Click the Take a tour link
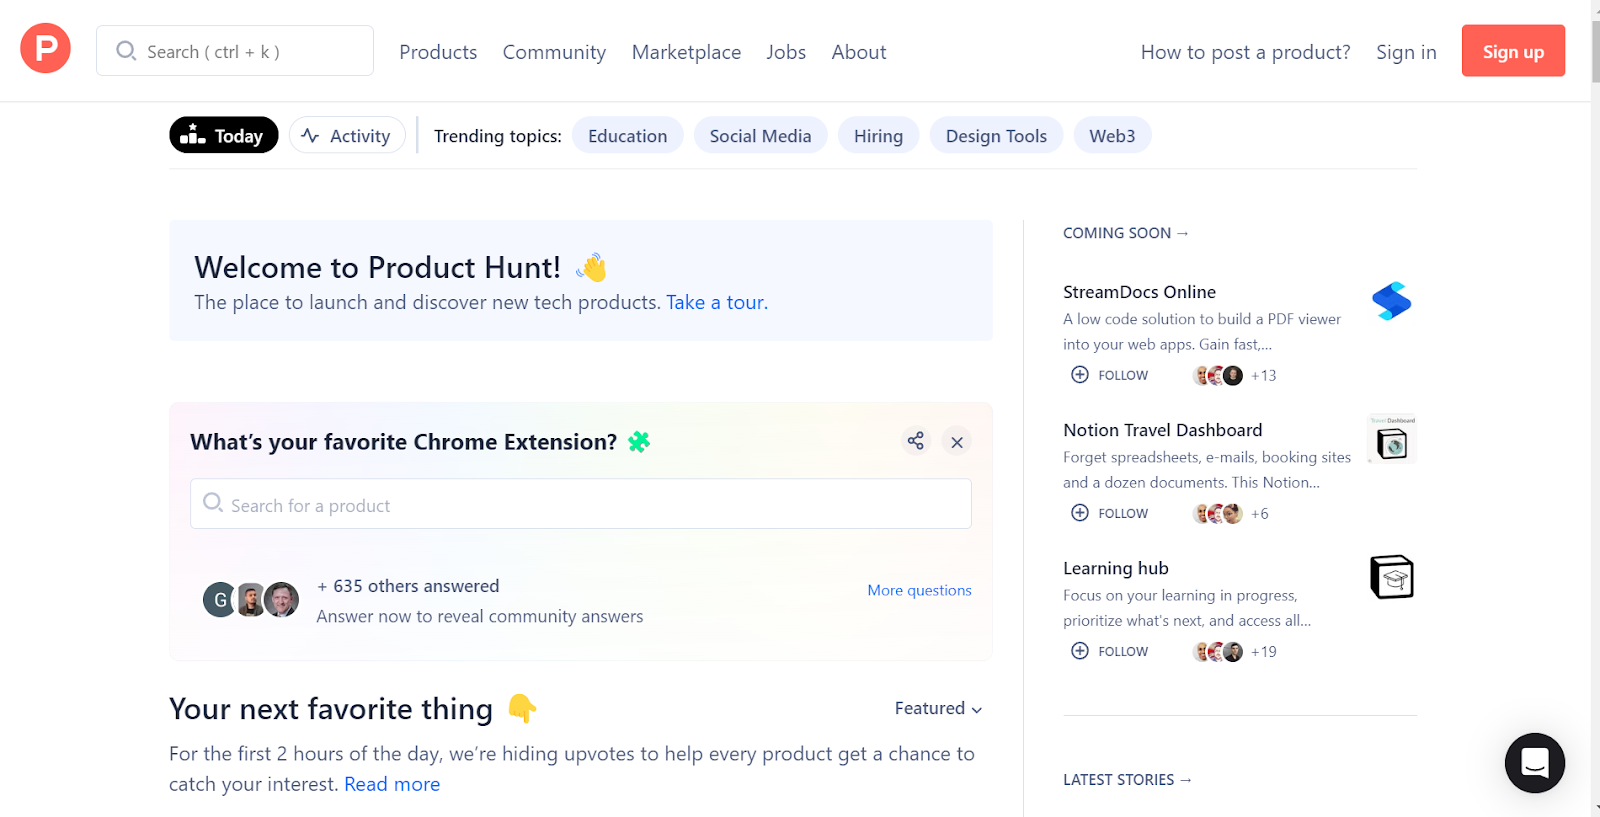The image size is (1600, 817). (717, 302)
